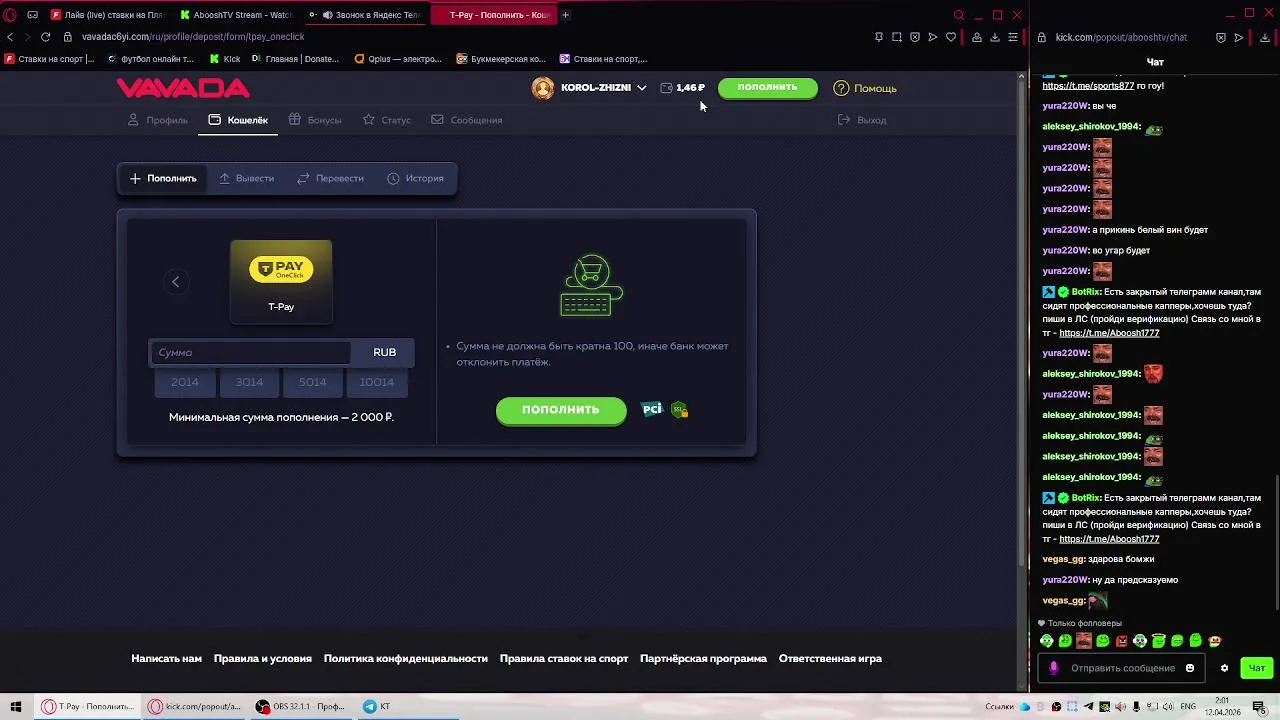
Task: Choose preset amount 3014
Action: click(x=249, y=382)
